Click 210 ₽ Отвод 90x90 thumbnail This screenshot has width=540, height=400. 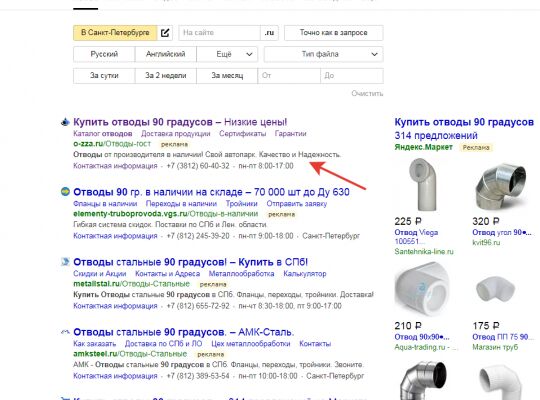click(x=422, y=289)
